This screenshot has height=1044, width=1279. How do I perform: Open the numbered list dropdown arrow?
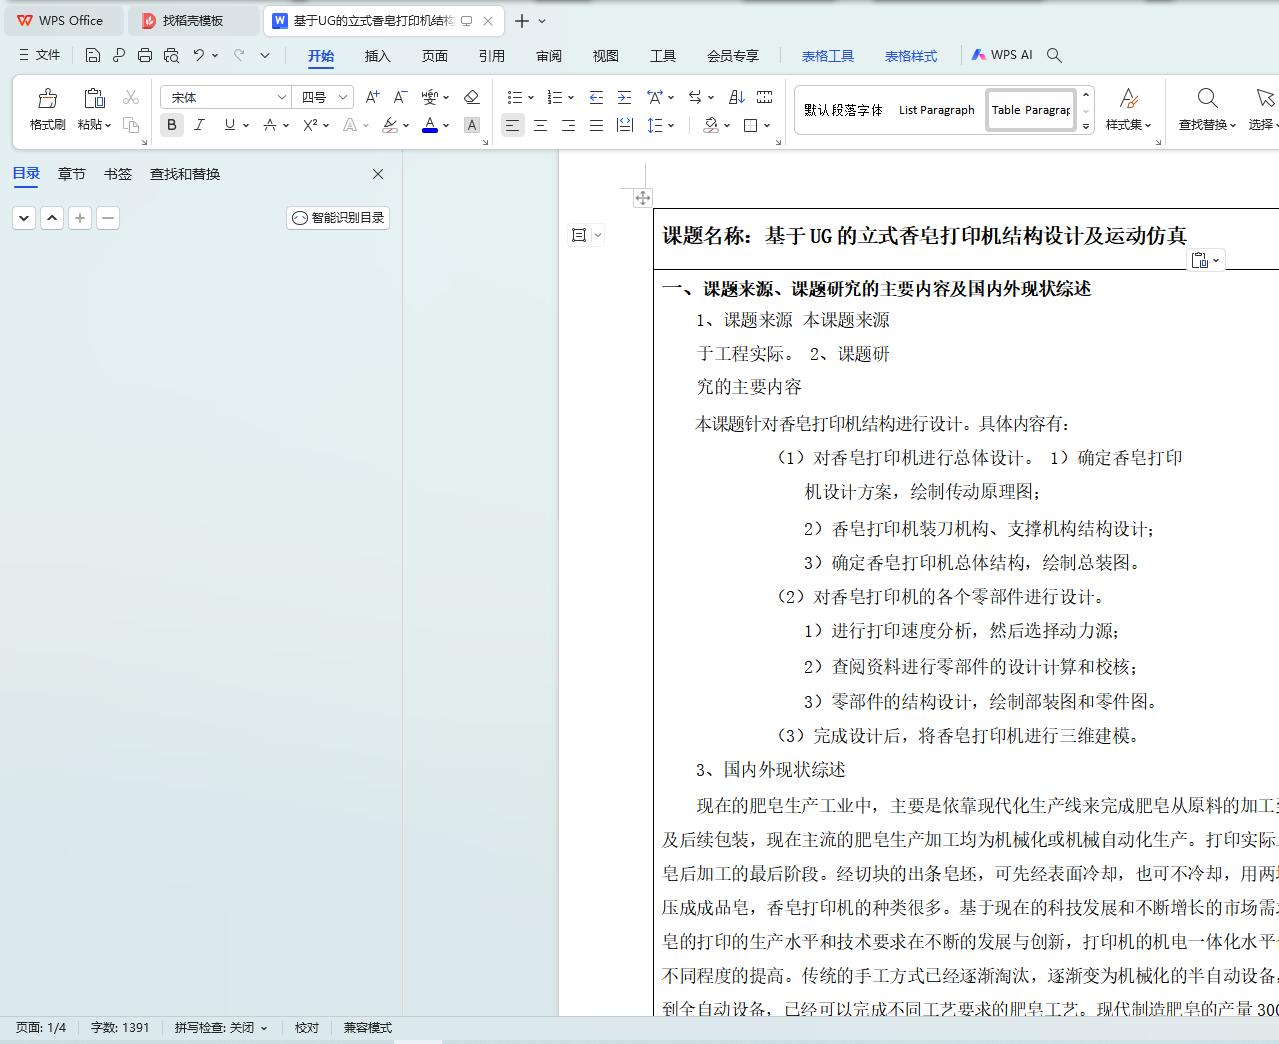pyautogui.click(x=571, y=98)
